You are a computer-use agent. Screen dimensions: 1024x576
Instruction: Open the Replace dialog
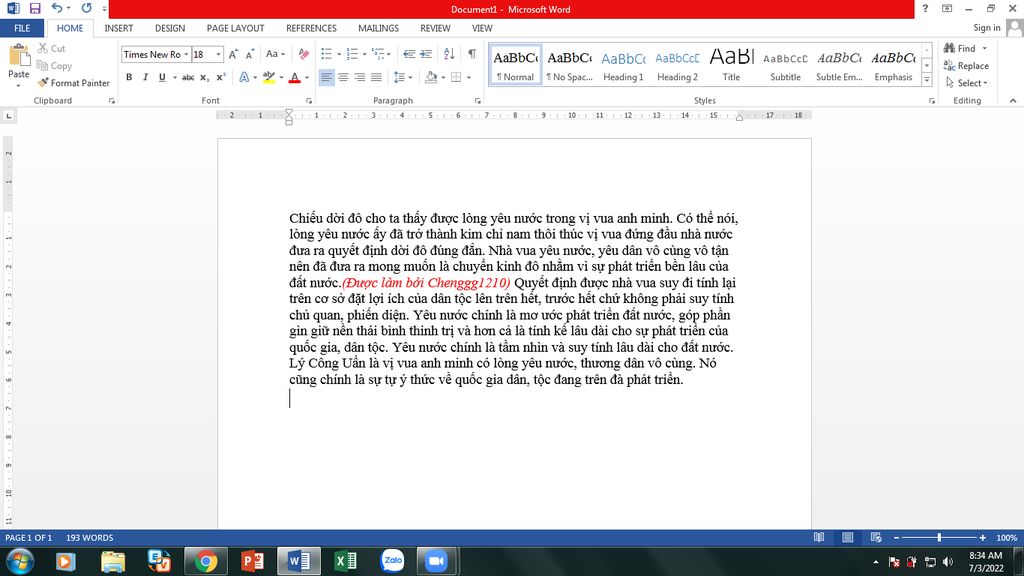tap(966, 66)
